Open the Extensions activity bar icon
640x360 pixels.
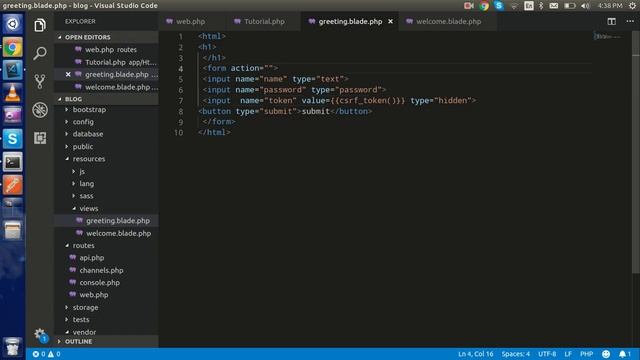[40, 138]
